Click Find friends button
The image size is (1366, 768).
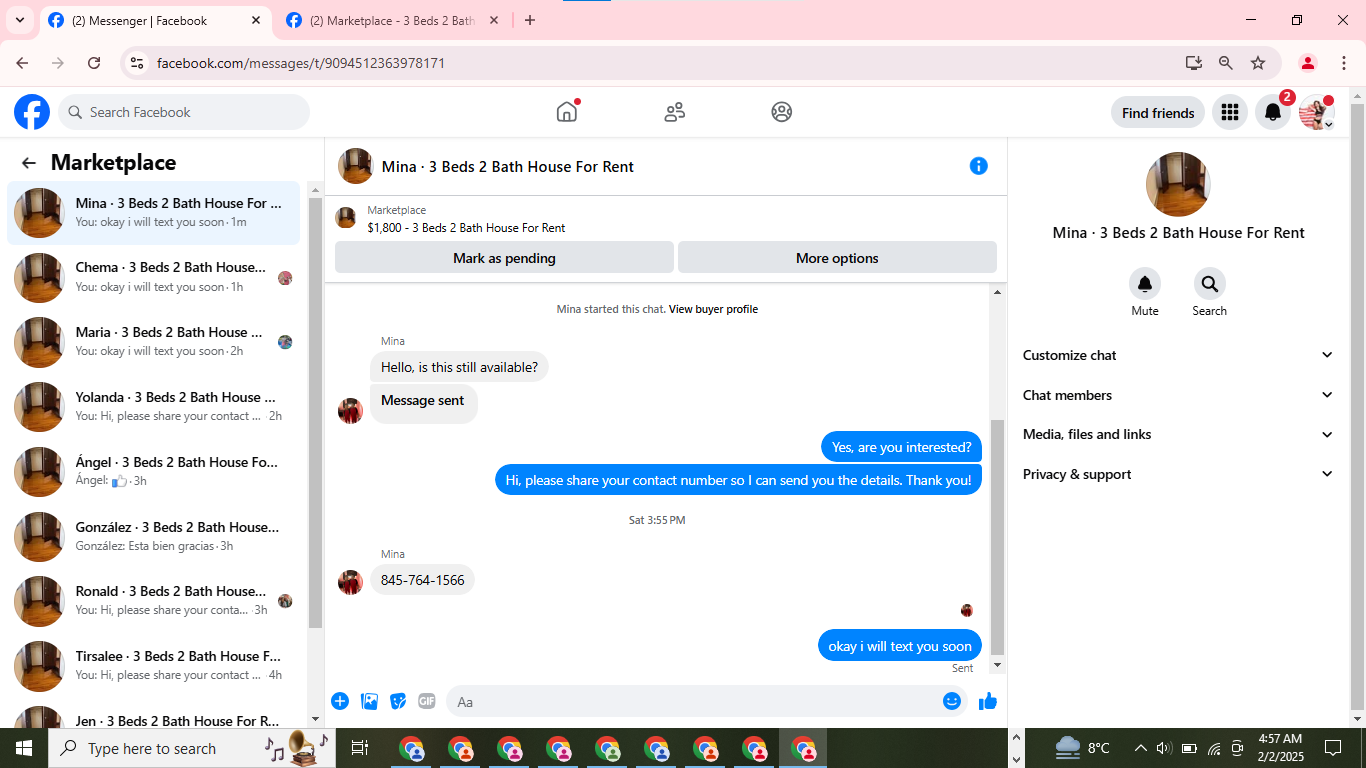coord(1158,113)
